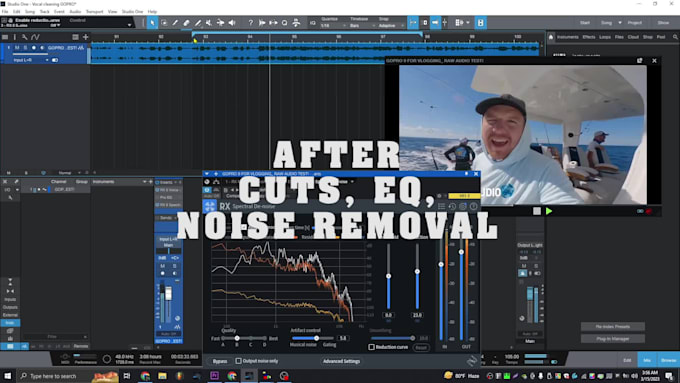Open the Input L+R track input dropdown
The image size is (680, 383).
31,60
